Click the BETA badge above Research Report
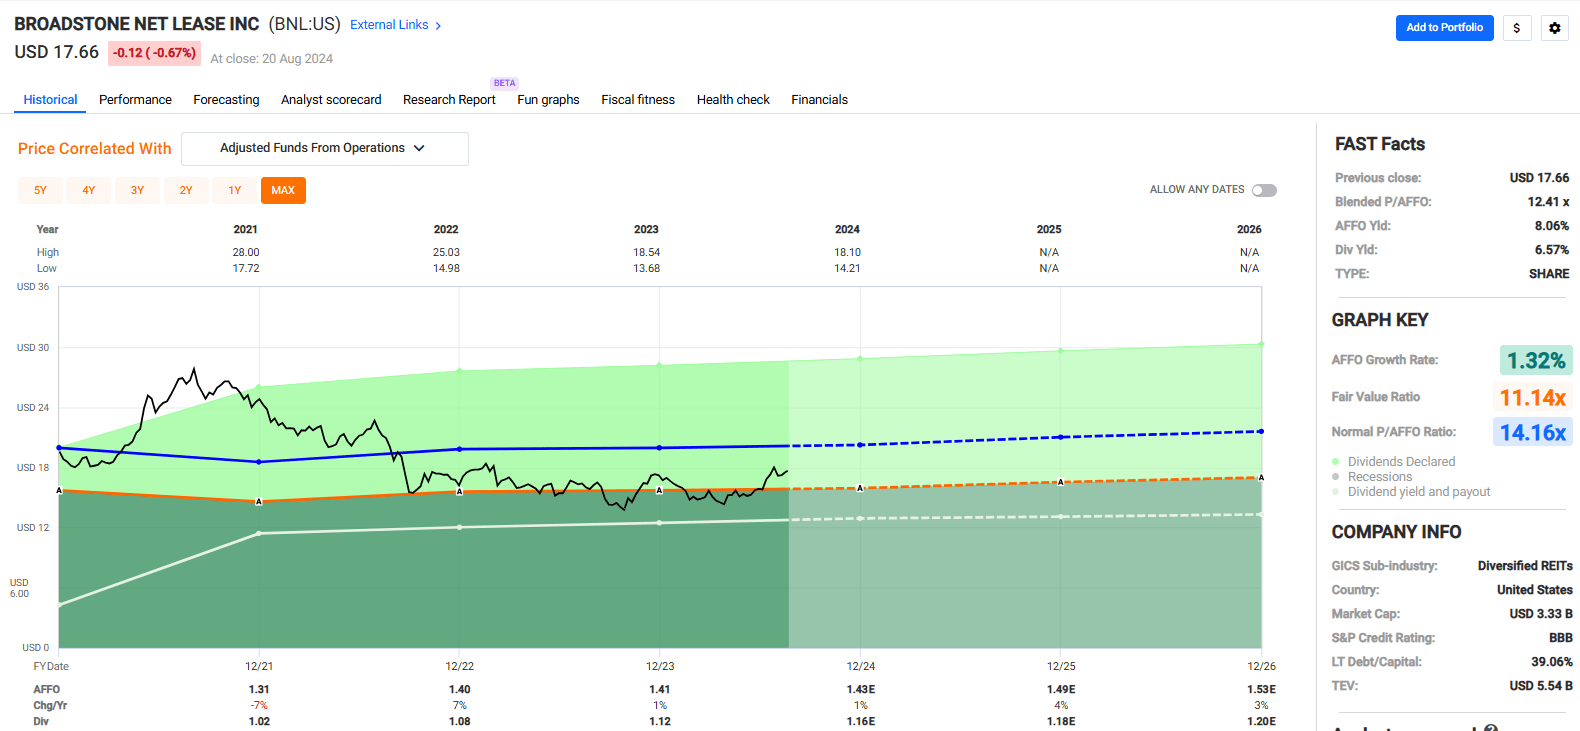 (x=504, y=83)
